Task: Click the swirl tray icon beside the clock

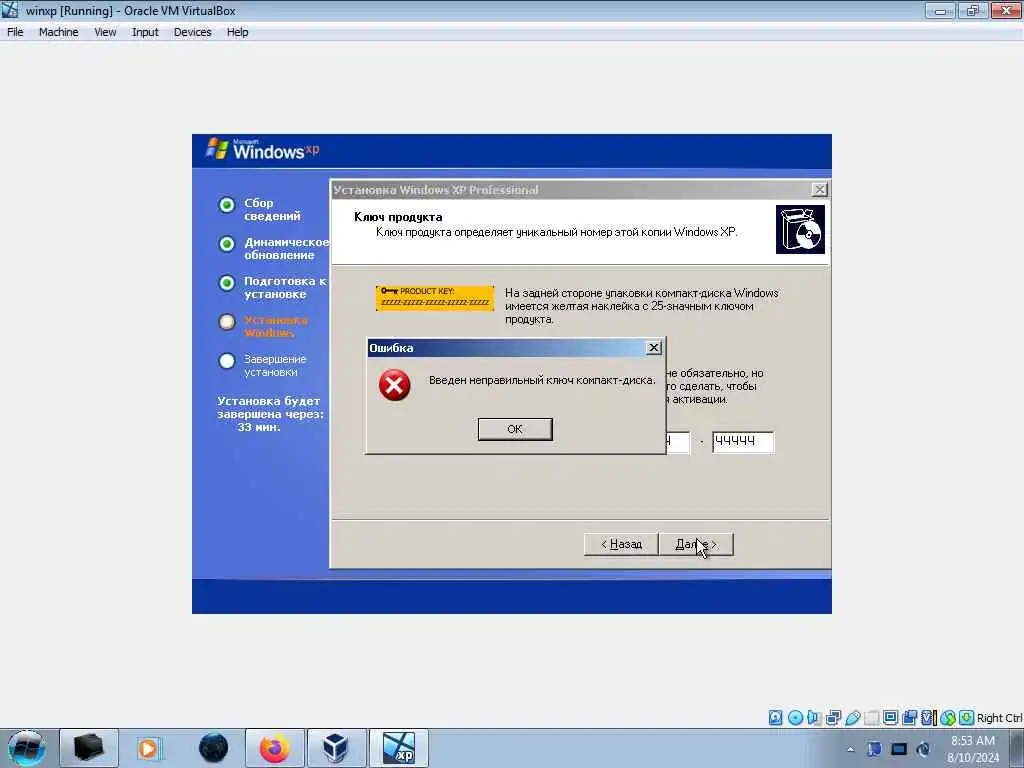Action: 923,748
